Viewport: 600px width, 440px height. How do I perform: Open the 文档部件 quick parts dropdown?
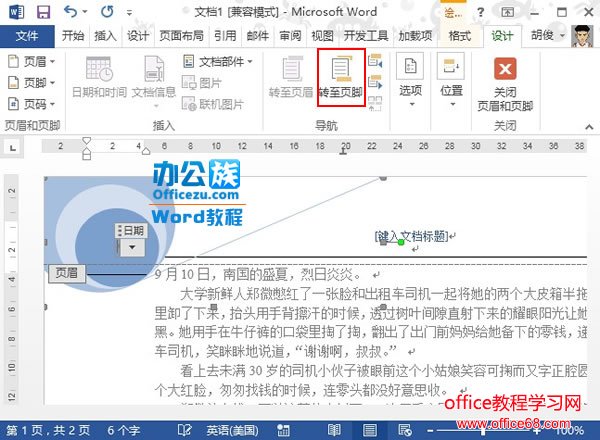217,61
